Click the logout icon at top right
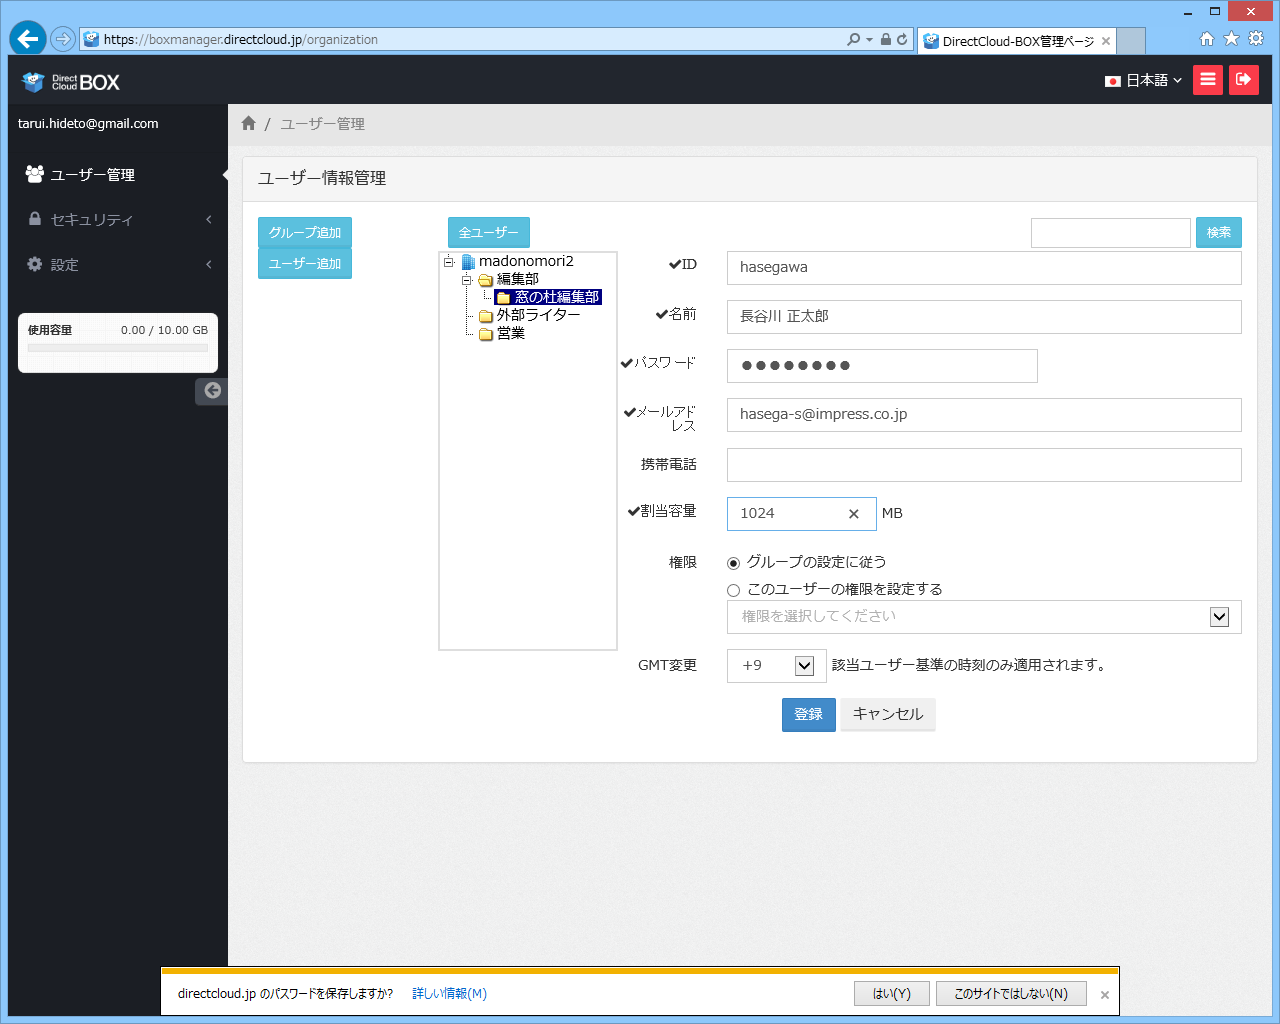 (1243, 79)
